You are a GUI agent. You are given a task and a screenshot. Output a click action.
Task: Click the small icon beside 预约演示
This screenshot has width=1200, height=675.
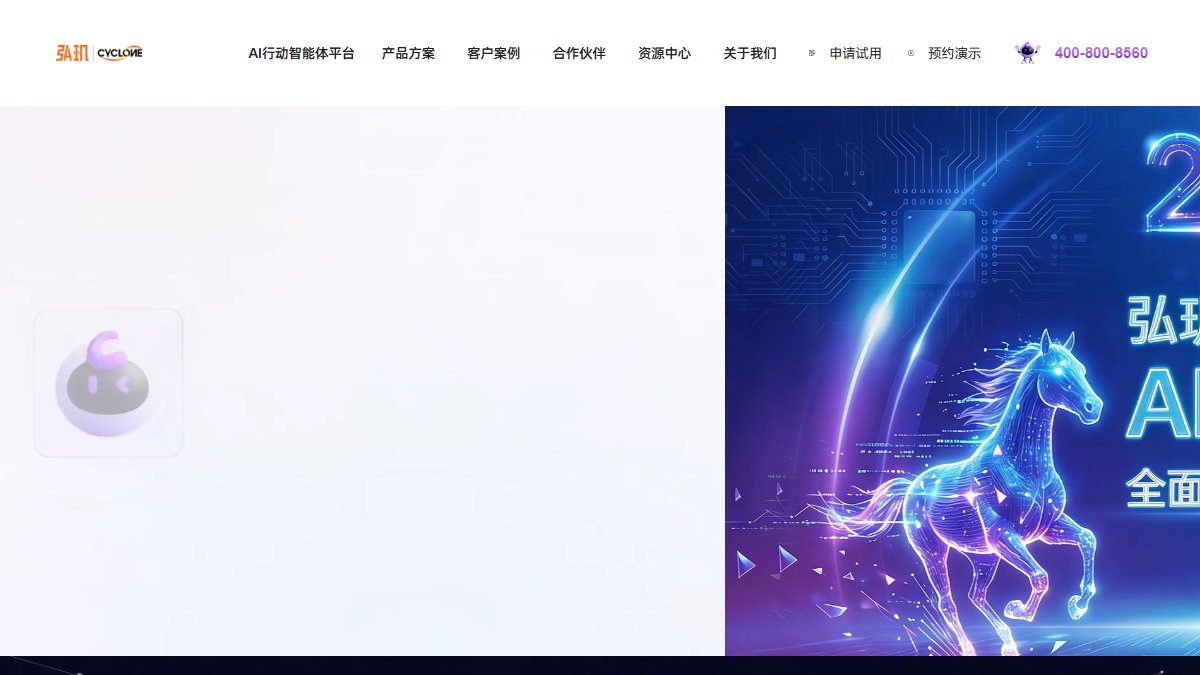pos(911,53)
